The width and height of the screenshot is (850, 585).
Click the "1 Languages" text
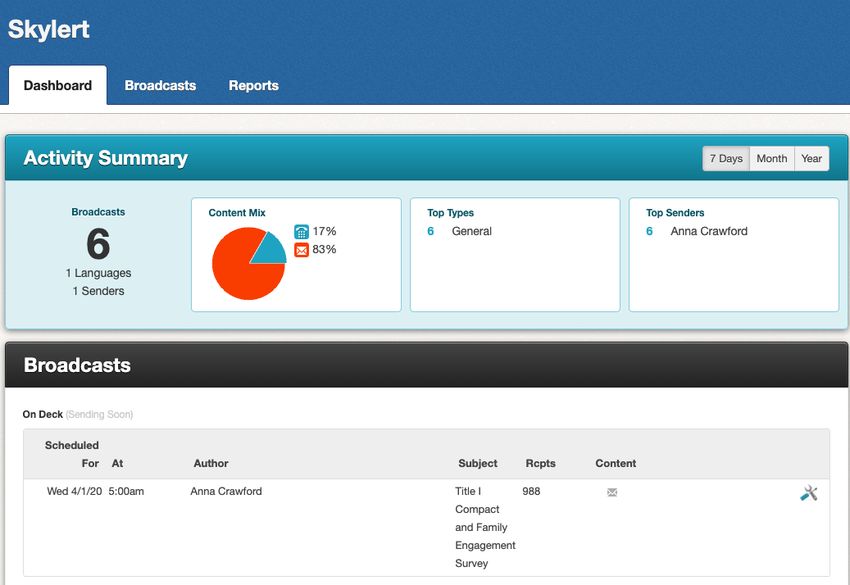98,273
